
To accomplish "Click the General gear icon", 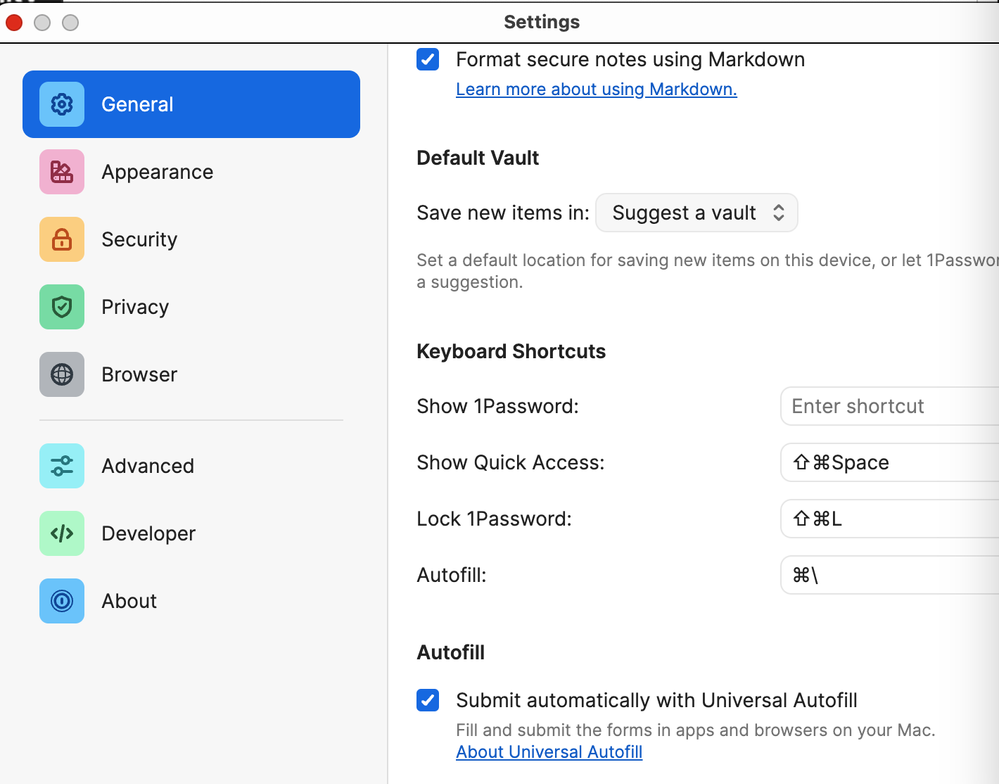I will pyautogui.click(x=62, y=104).
